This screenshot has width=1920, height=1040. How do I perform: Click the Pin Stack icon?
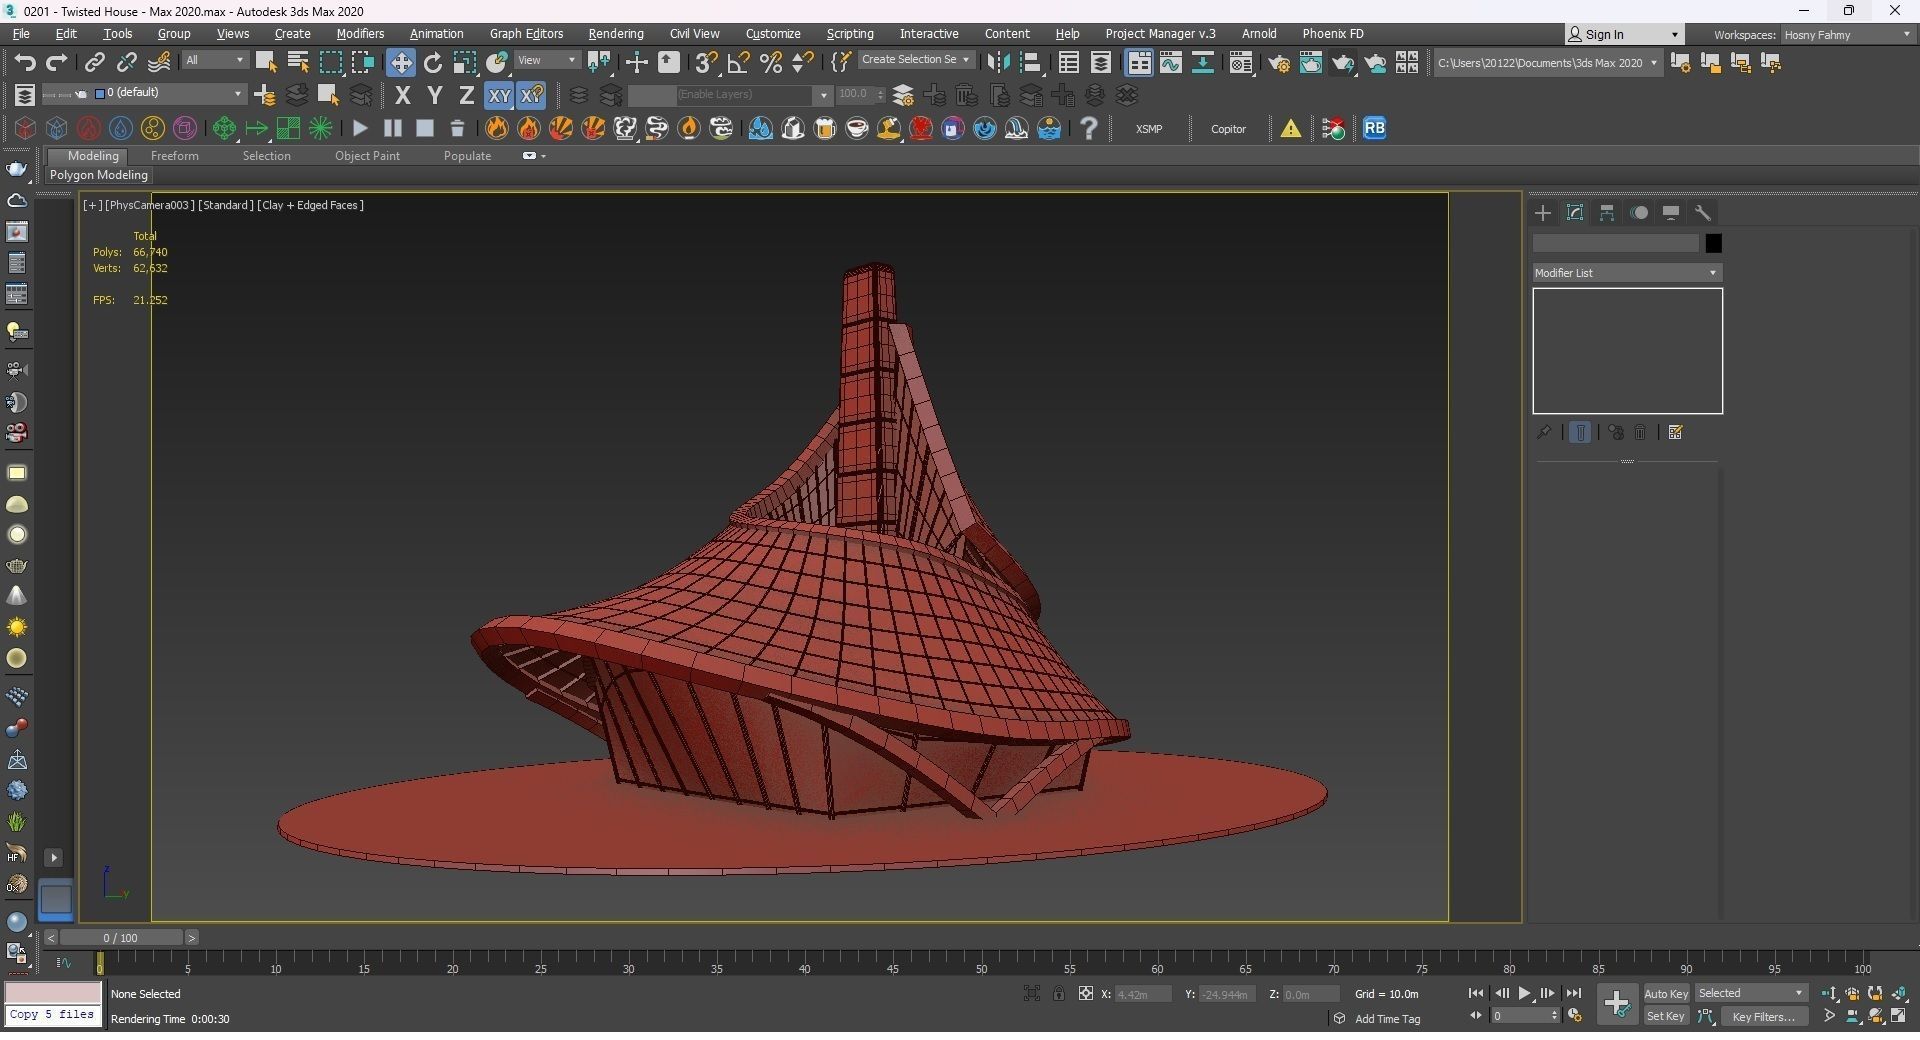(1544, 433)
